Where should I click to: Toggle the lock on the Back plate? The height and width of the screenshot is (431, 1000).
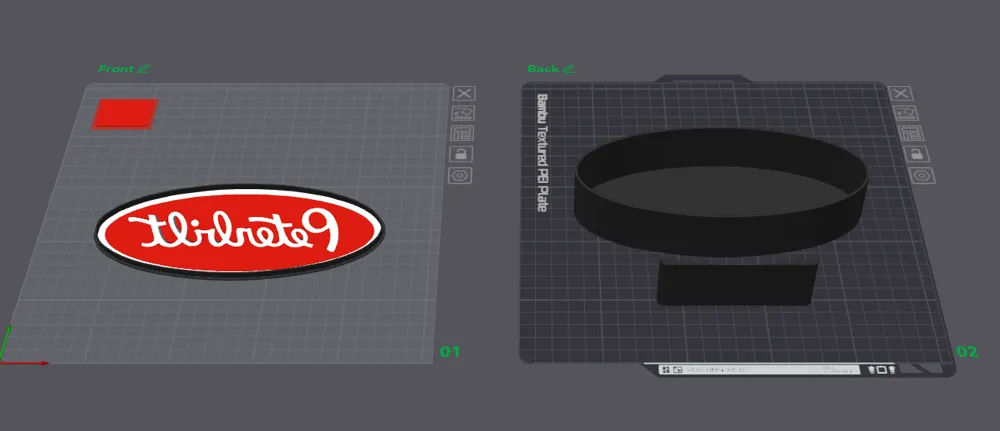point(917,154)
